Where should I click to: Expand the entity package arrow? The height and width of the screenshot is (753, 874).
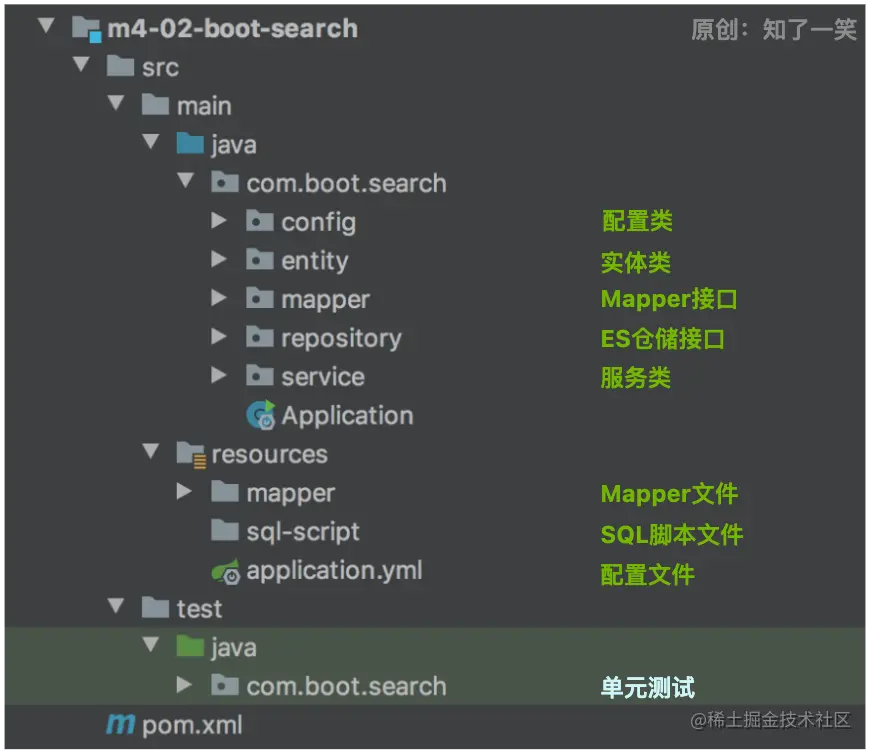coord(218,259)
